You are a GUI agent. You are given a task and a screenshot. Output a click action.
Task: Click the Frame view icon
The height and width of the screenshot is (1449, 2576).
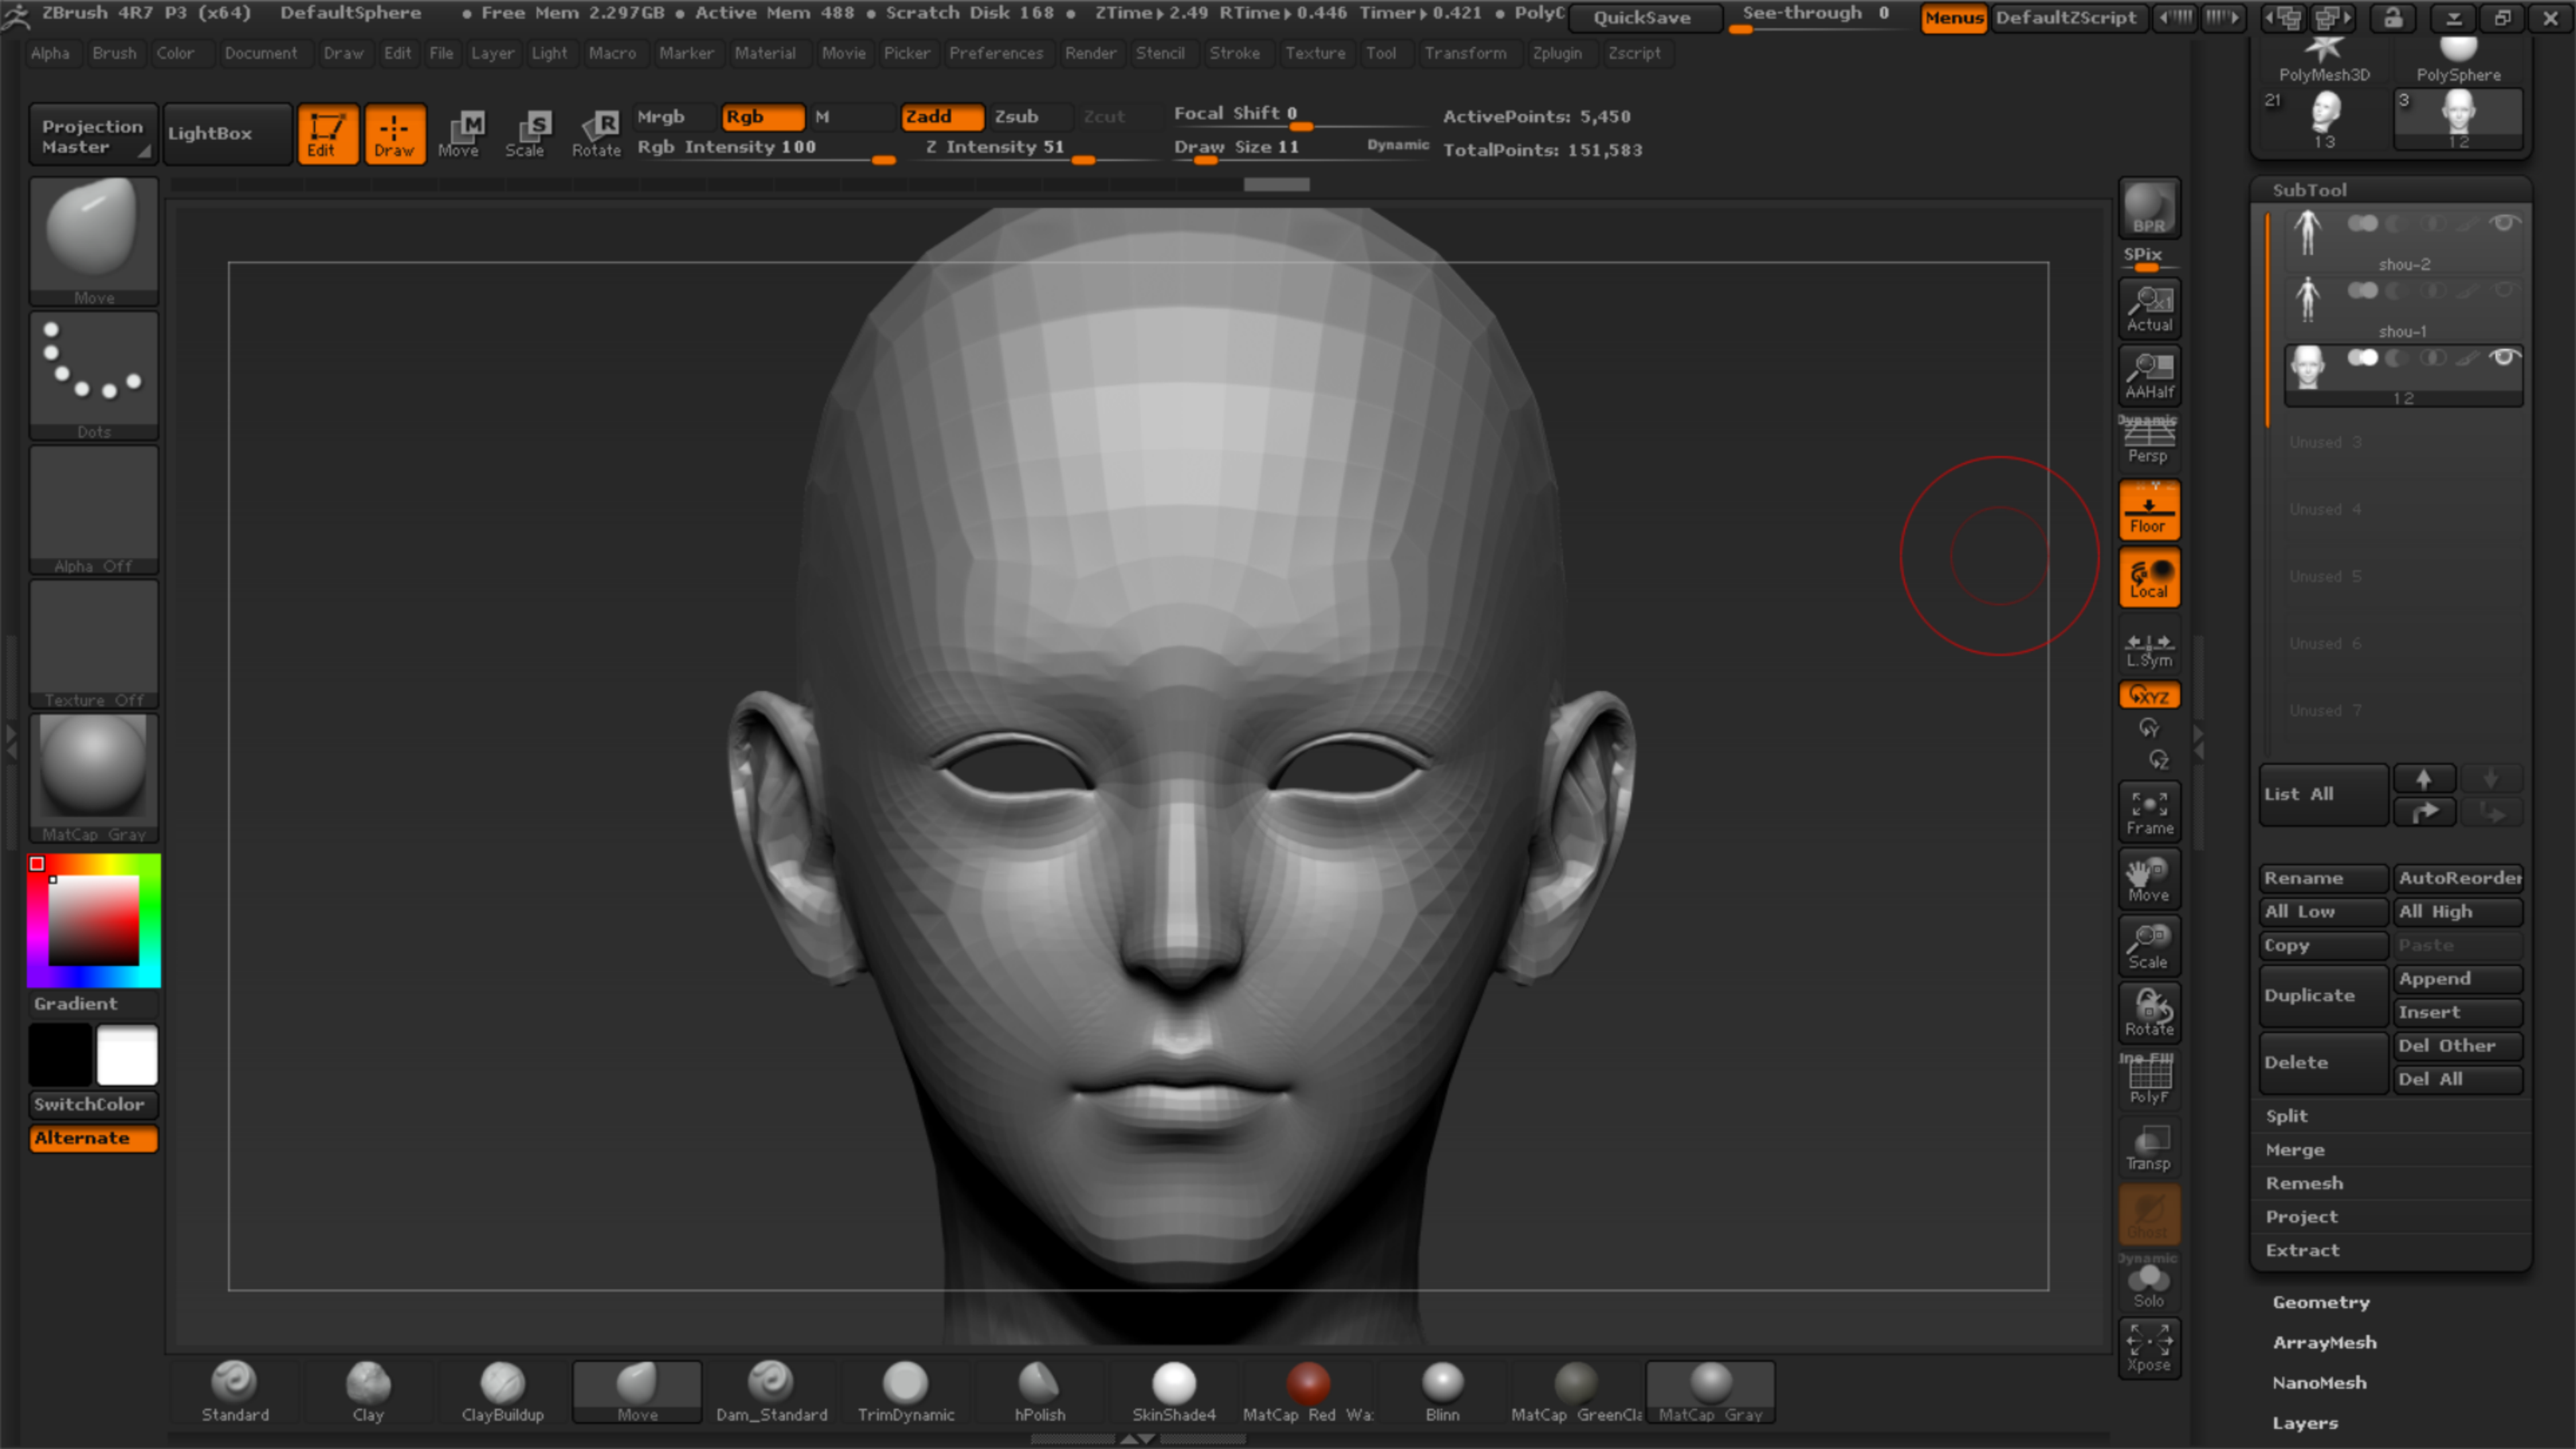point(2148,812)
